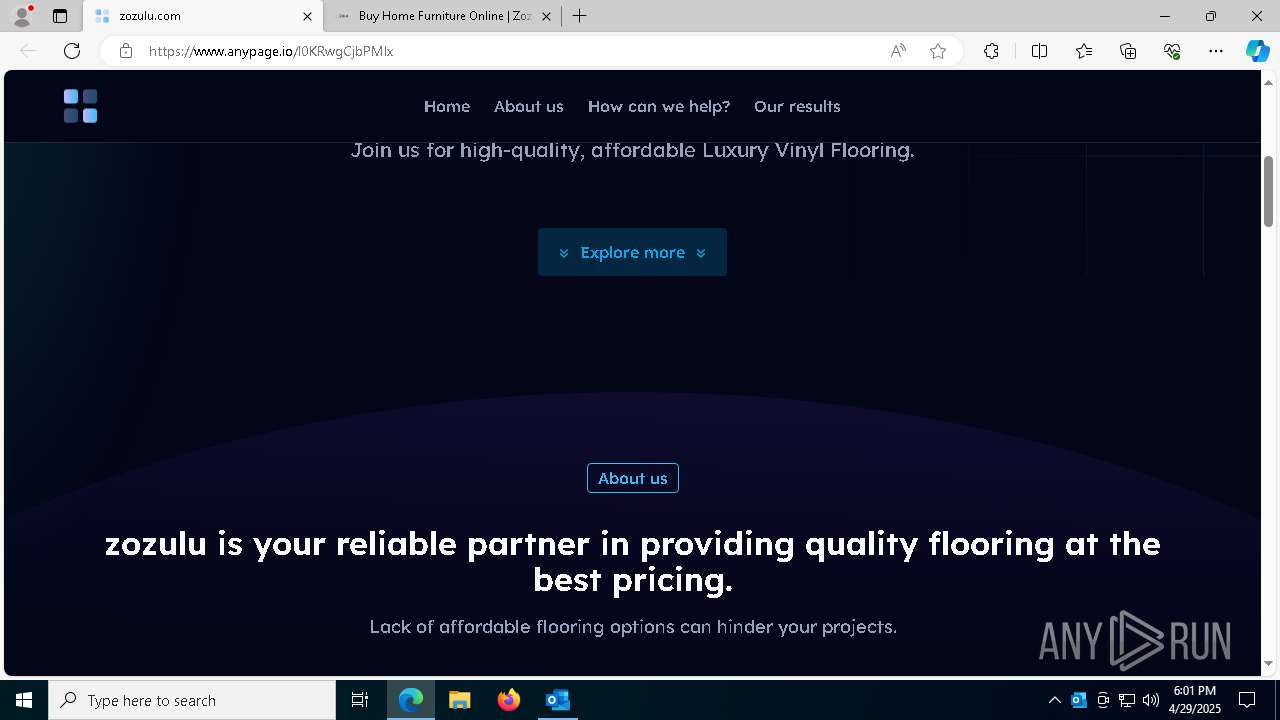Click text Lack of affordable flooring options
The width and height of the screenshot is (1280, 720).
(x=633, y=627)
